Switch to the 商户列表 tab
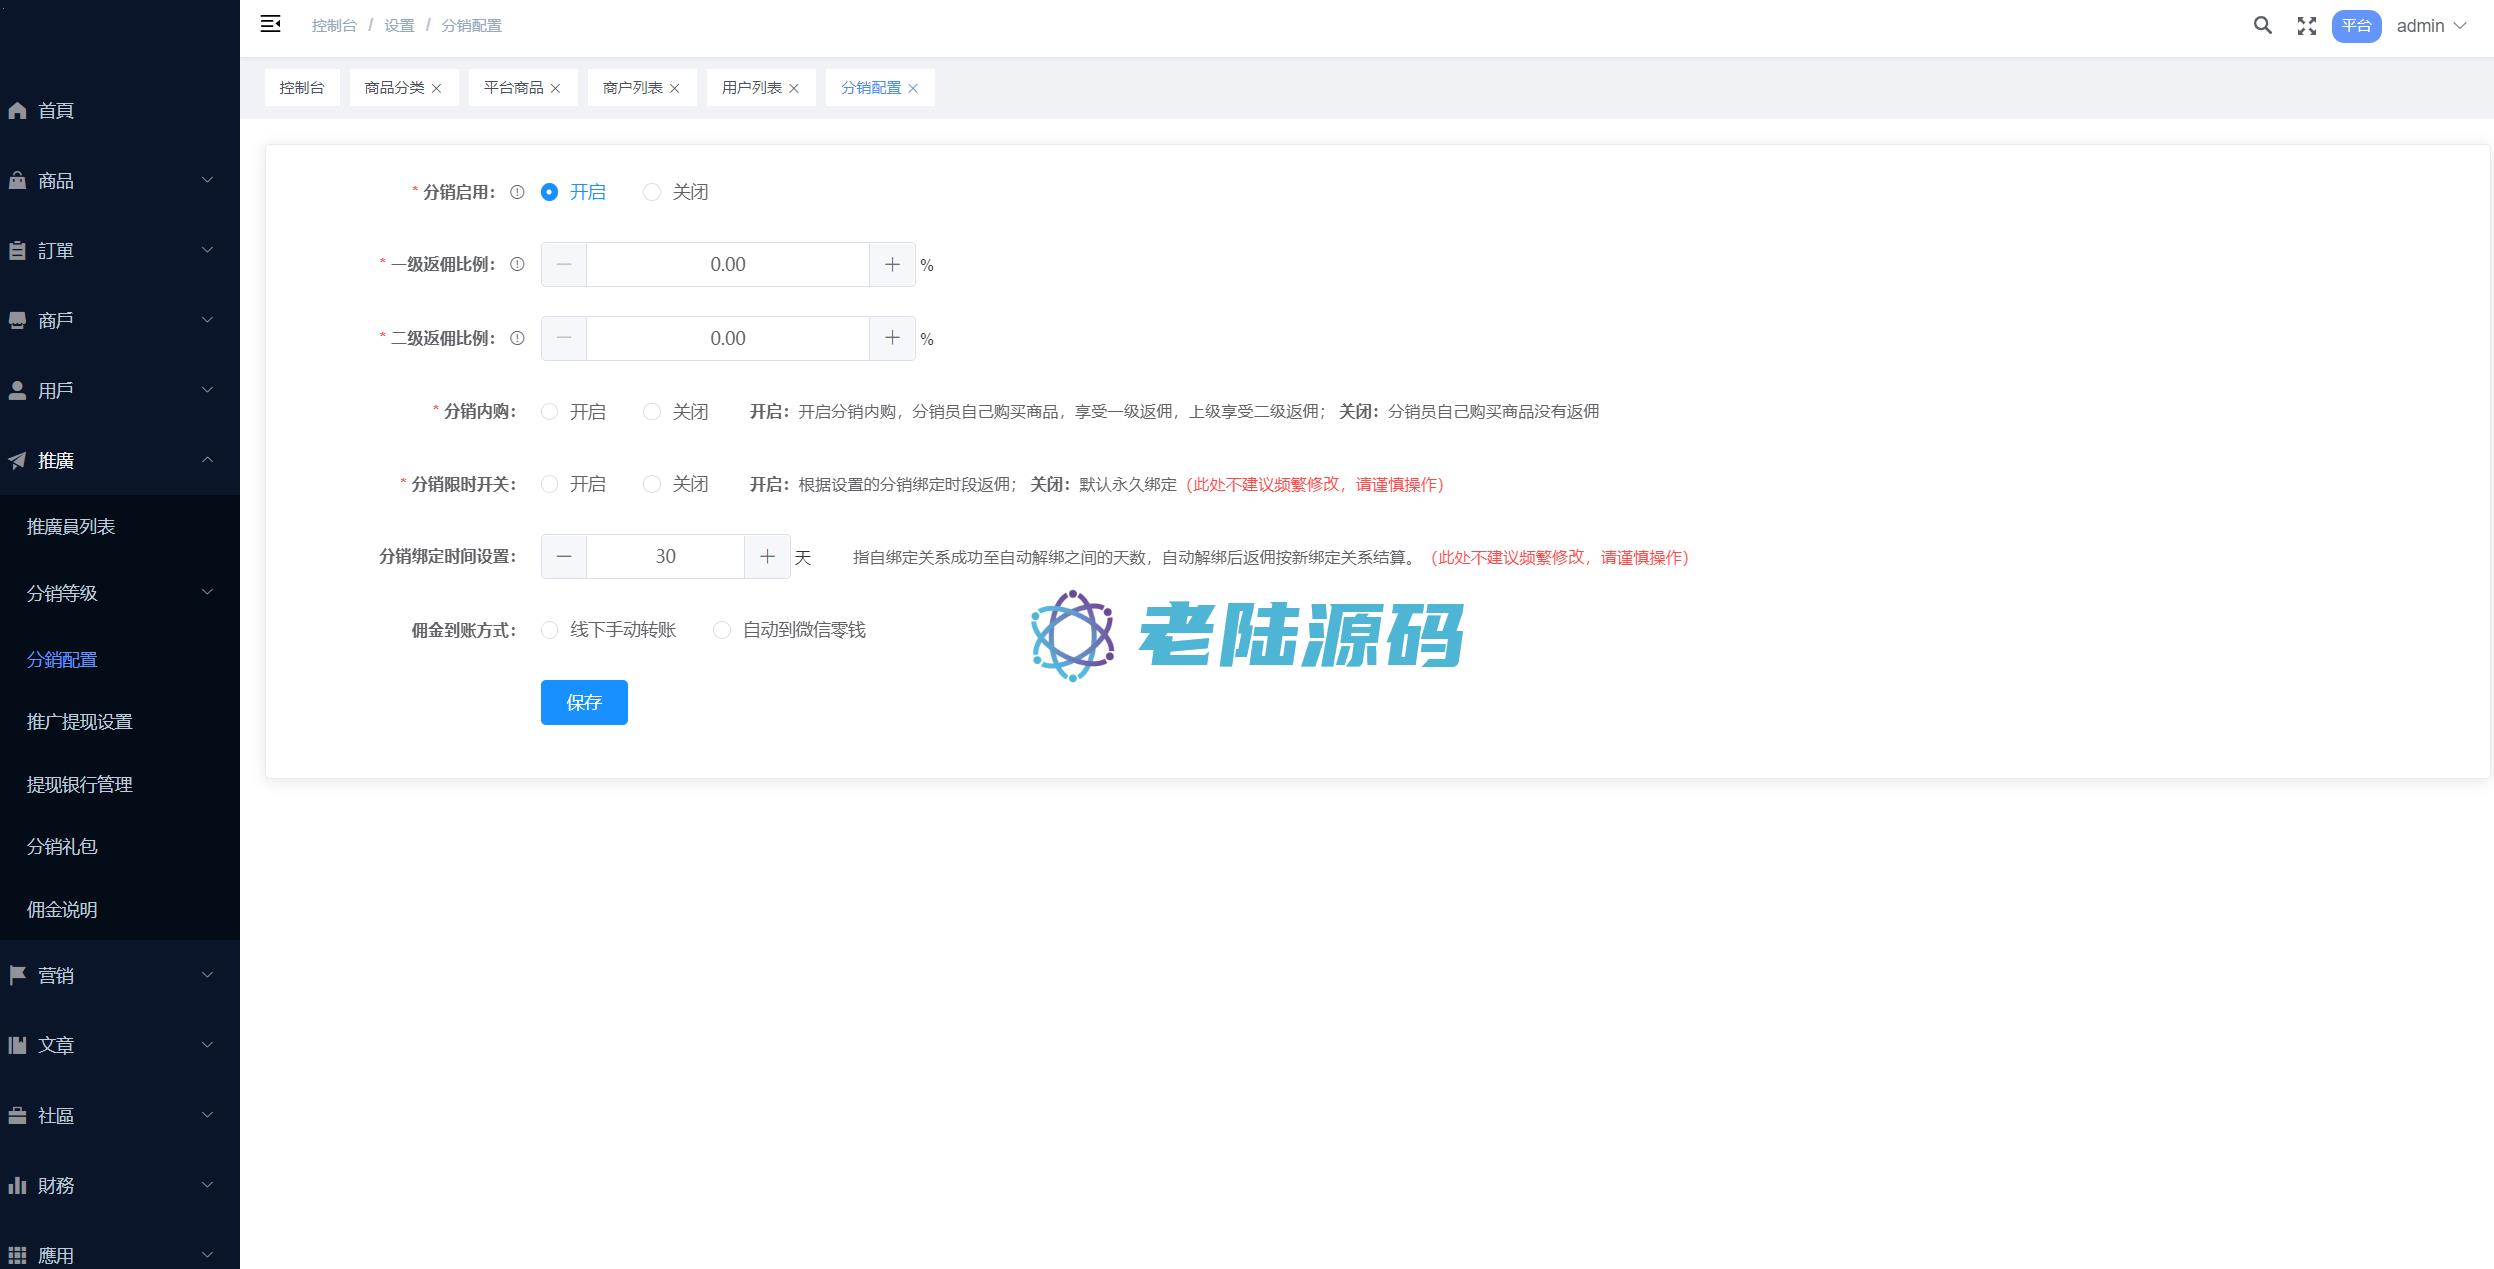This screenshot has height=1269, width=2494. click(632, 88)
